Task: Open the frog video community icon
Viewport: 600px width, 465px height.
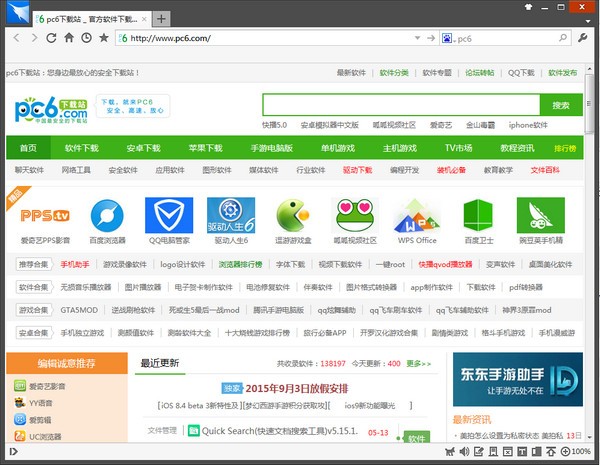Action: pos(355,215)
